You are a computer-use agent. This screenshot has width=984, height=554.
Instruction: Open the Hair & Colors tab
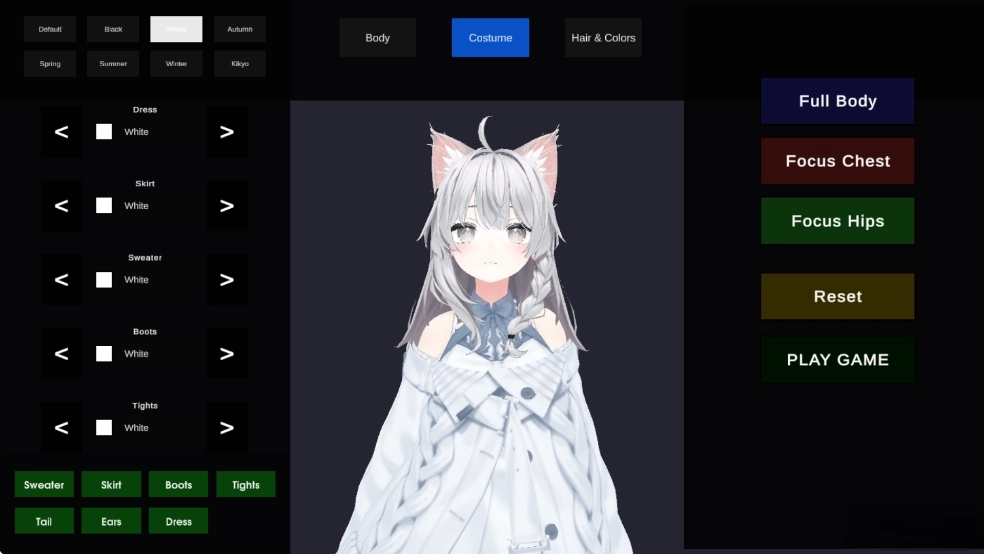[x=603, y=38]
